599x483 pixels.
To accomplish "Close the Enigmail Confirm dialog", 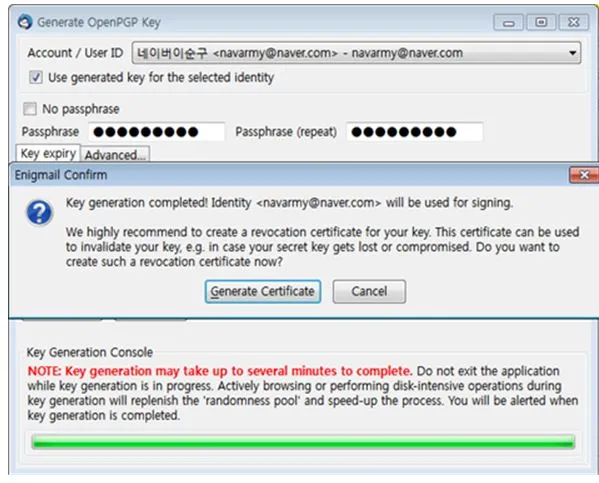I will (x=584, y=175).
